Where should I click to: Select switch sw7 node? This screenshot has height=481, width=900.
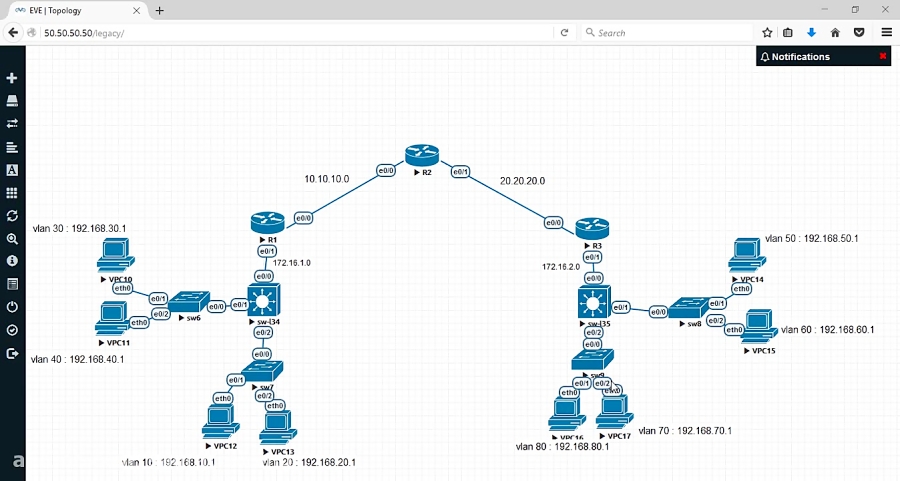tap(262, 371)
